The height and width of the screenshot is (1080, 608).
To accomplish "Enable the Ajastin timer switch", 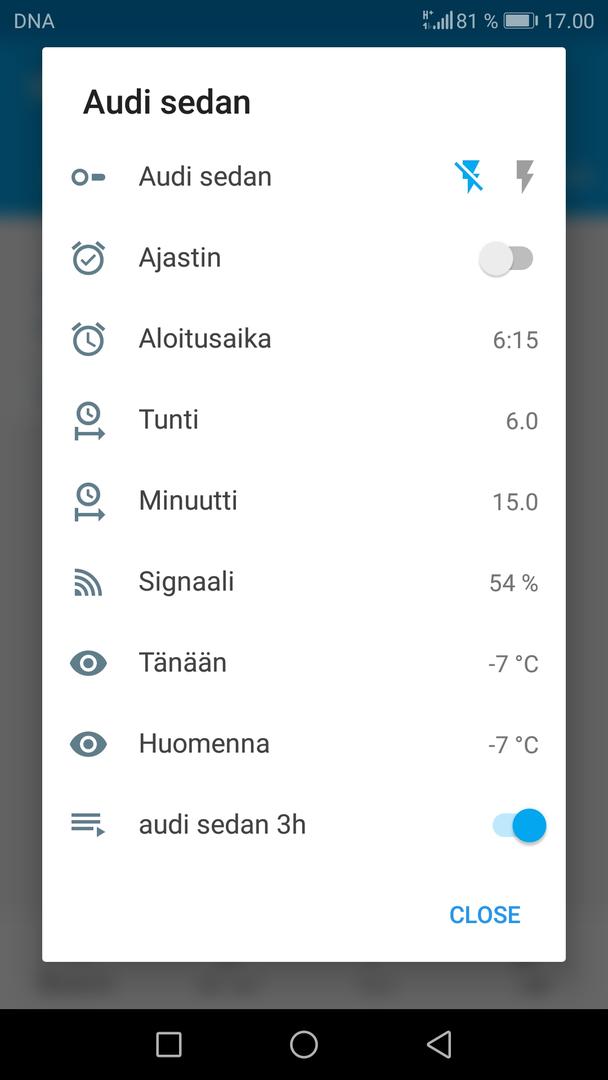I will click(x=507, y=259).
